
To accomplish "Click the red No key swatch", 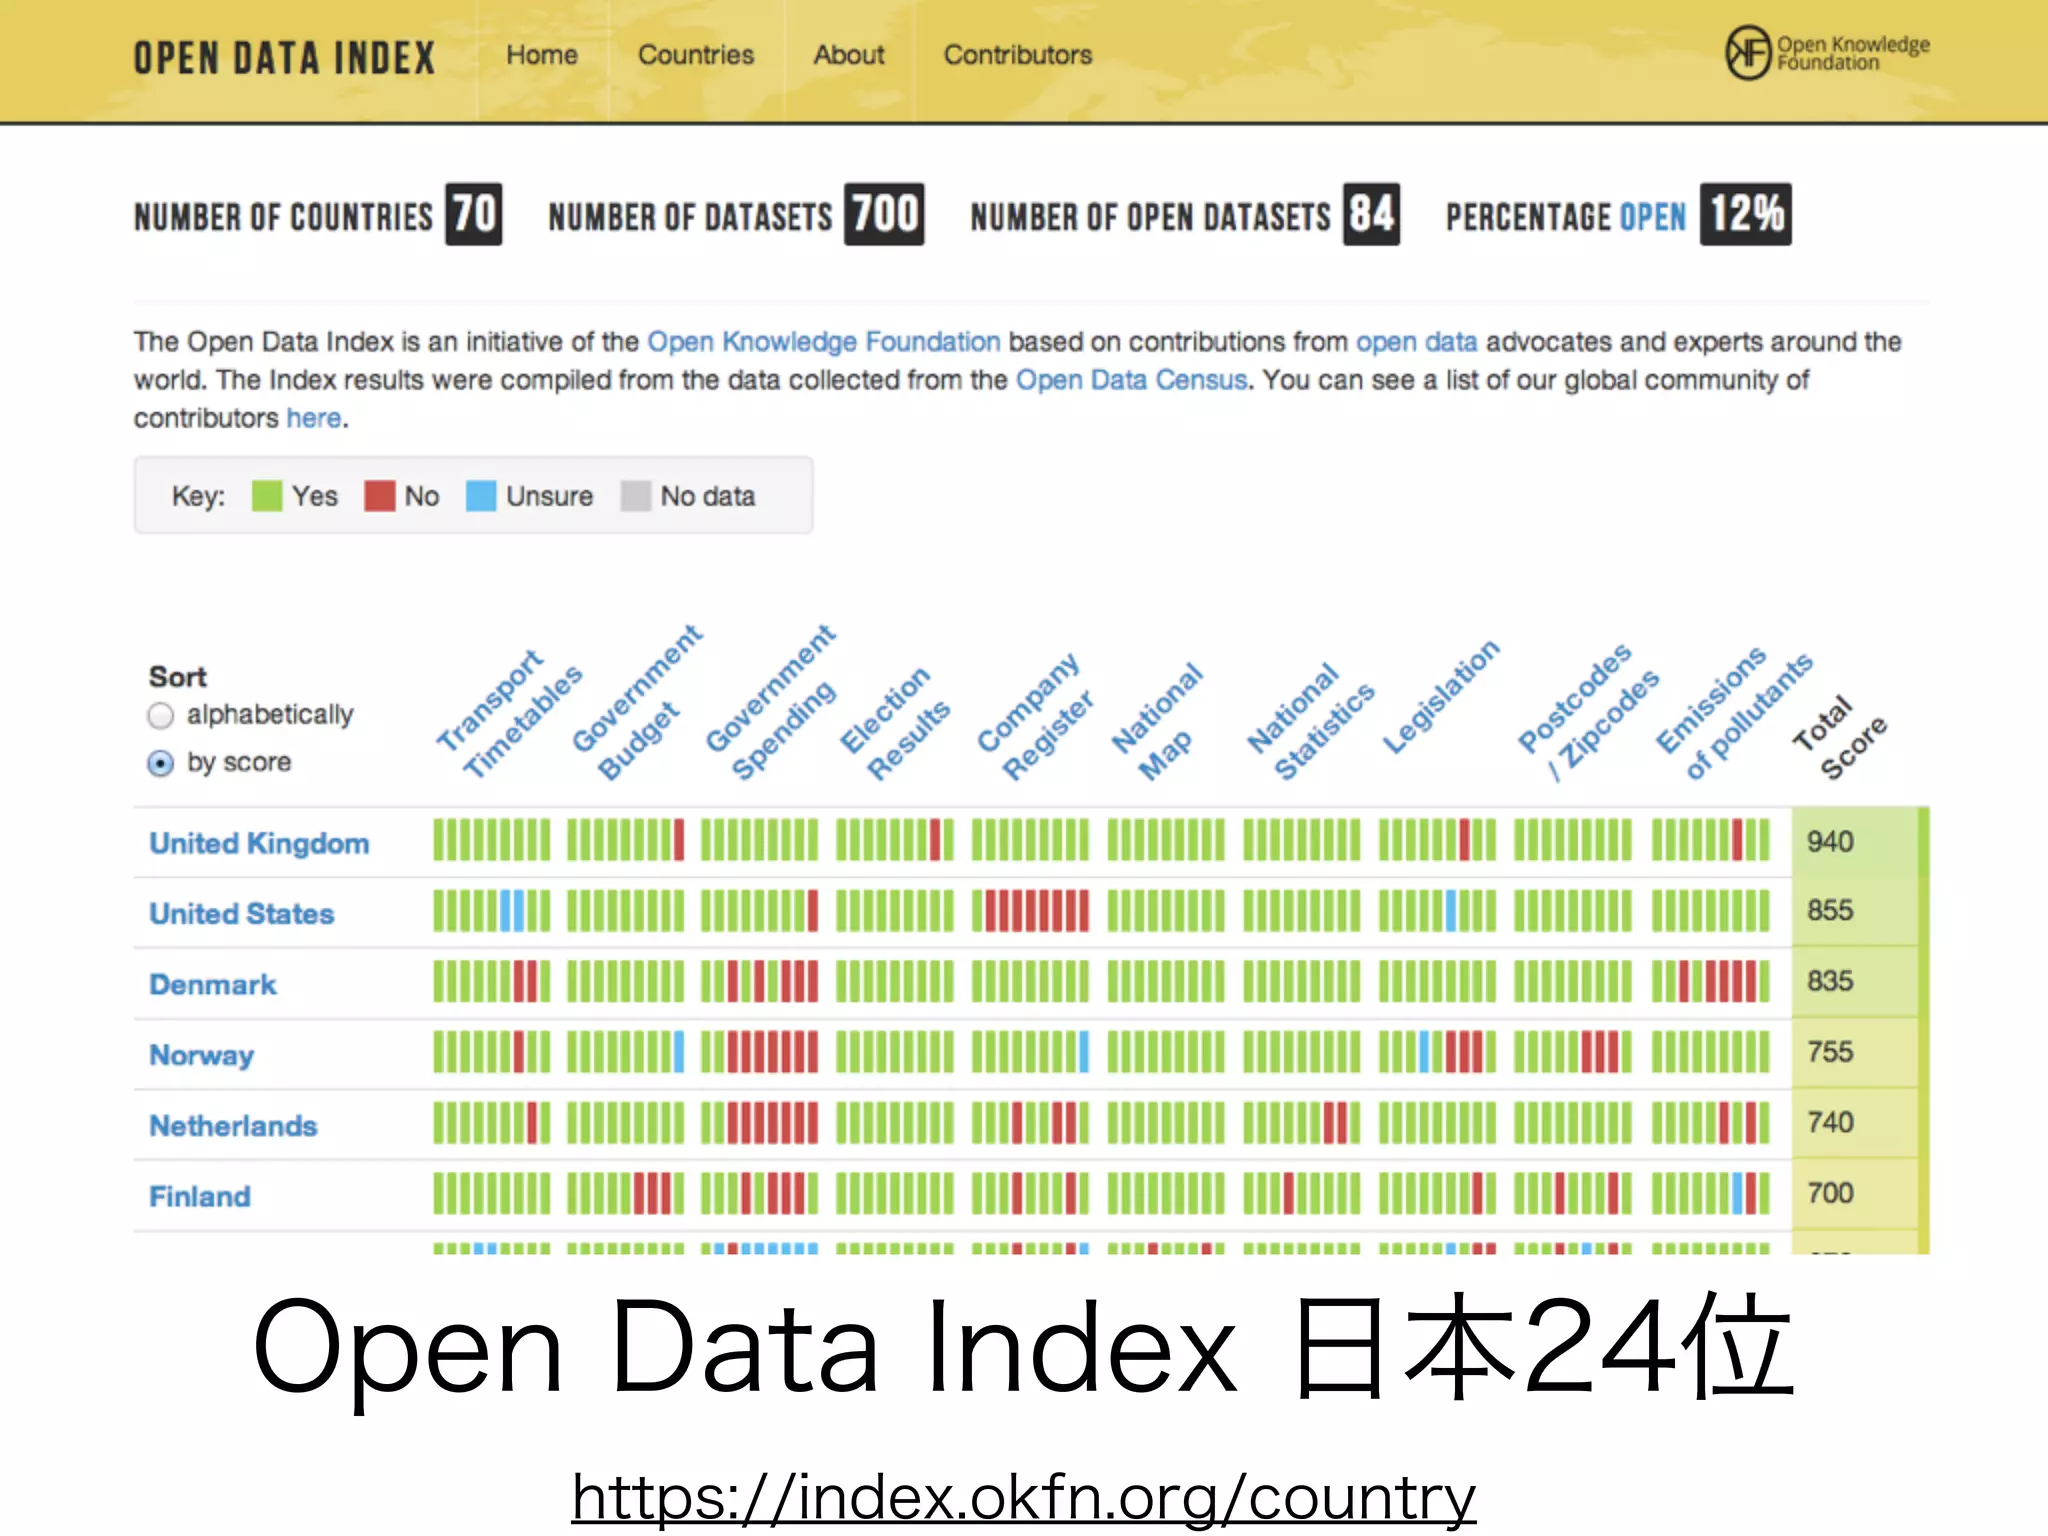I will pyautogui.click(x=380, y=496).
